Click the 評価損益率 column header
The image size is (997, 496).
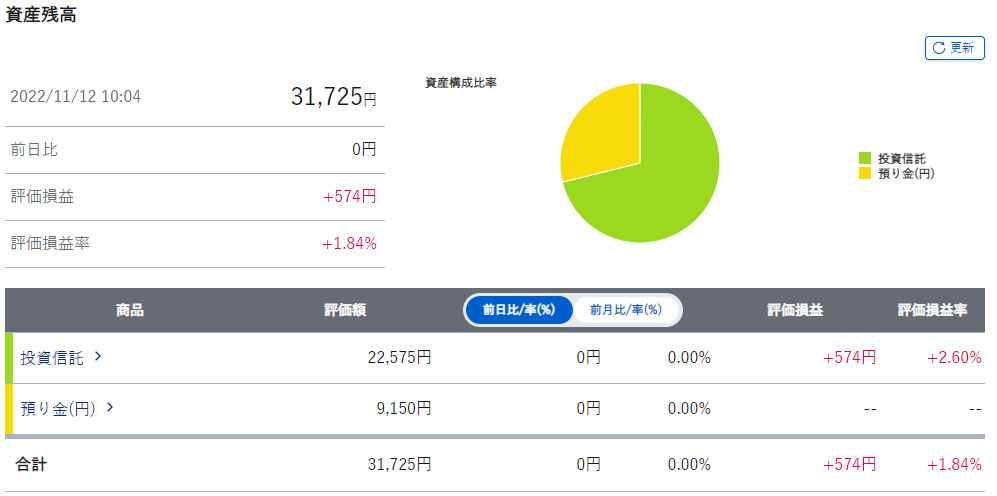point(932,310)
